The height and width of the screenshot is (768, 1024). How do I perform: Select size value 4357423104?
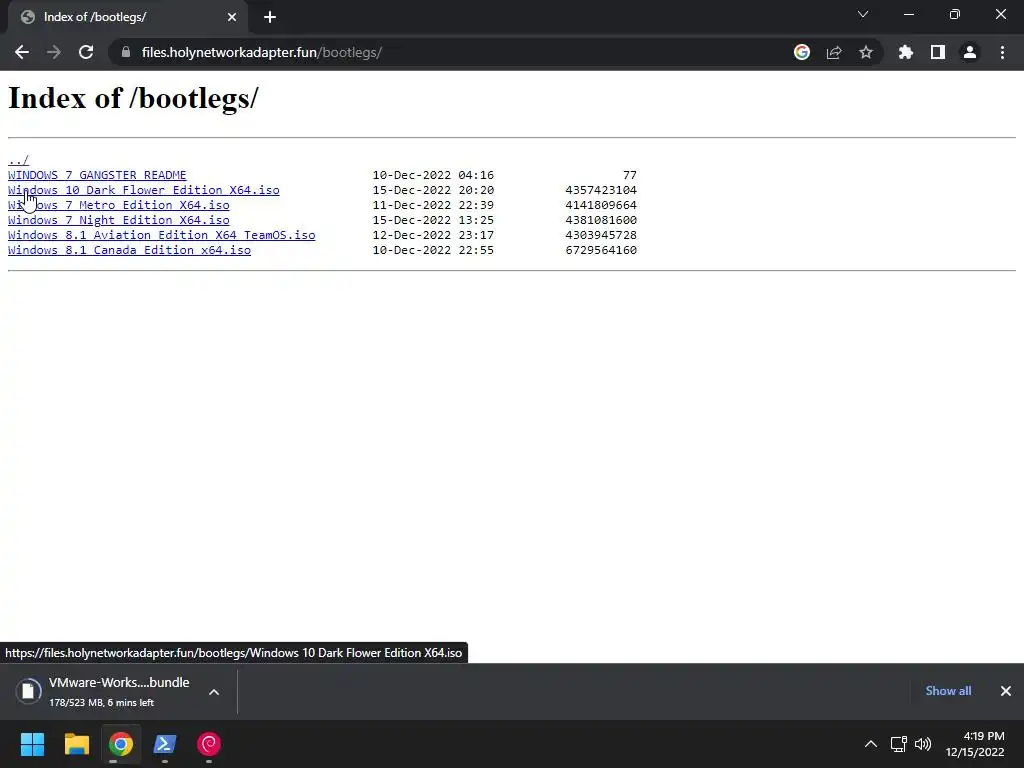point(601,190)
